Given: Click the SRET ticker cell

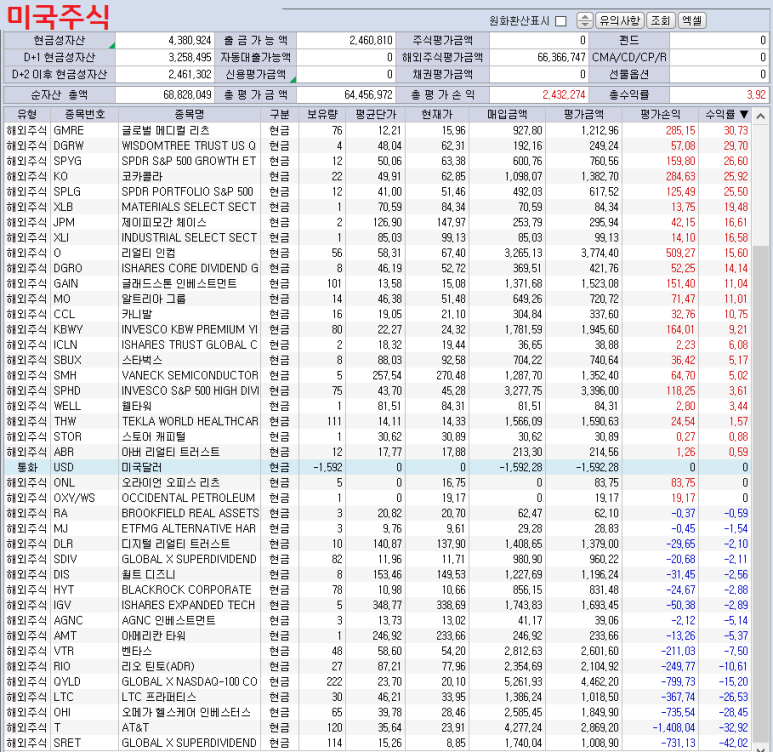Looking at the screenshot, I should coord(84,743).
